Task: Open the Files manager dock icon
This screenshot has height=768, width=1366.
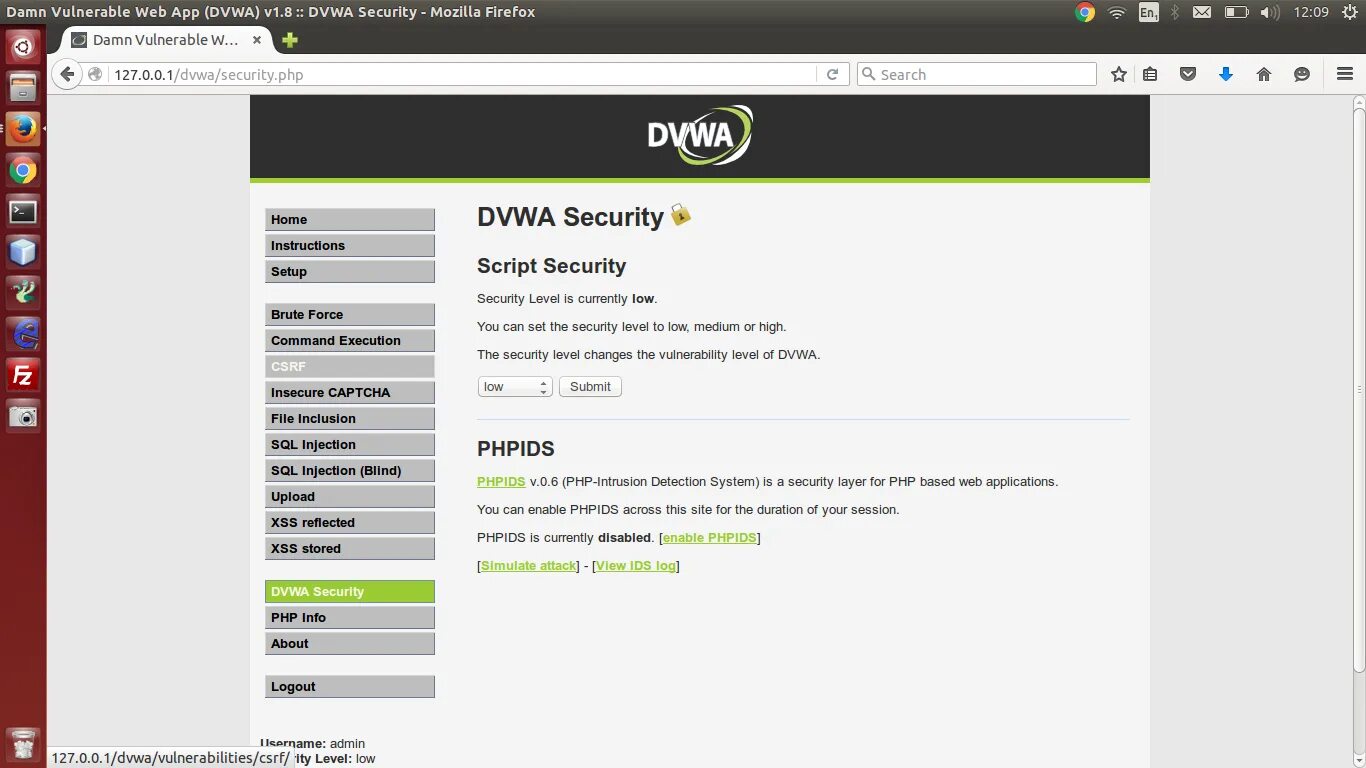Action: click(23, 88)
